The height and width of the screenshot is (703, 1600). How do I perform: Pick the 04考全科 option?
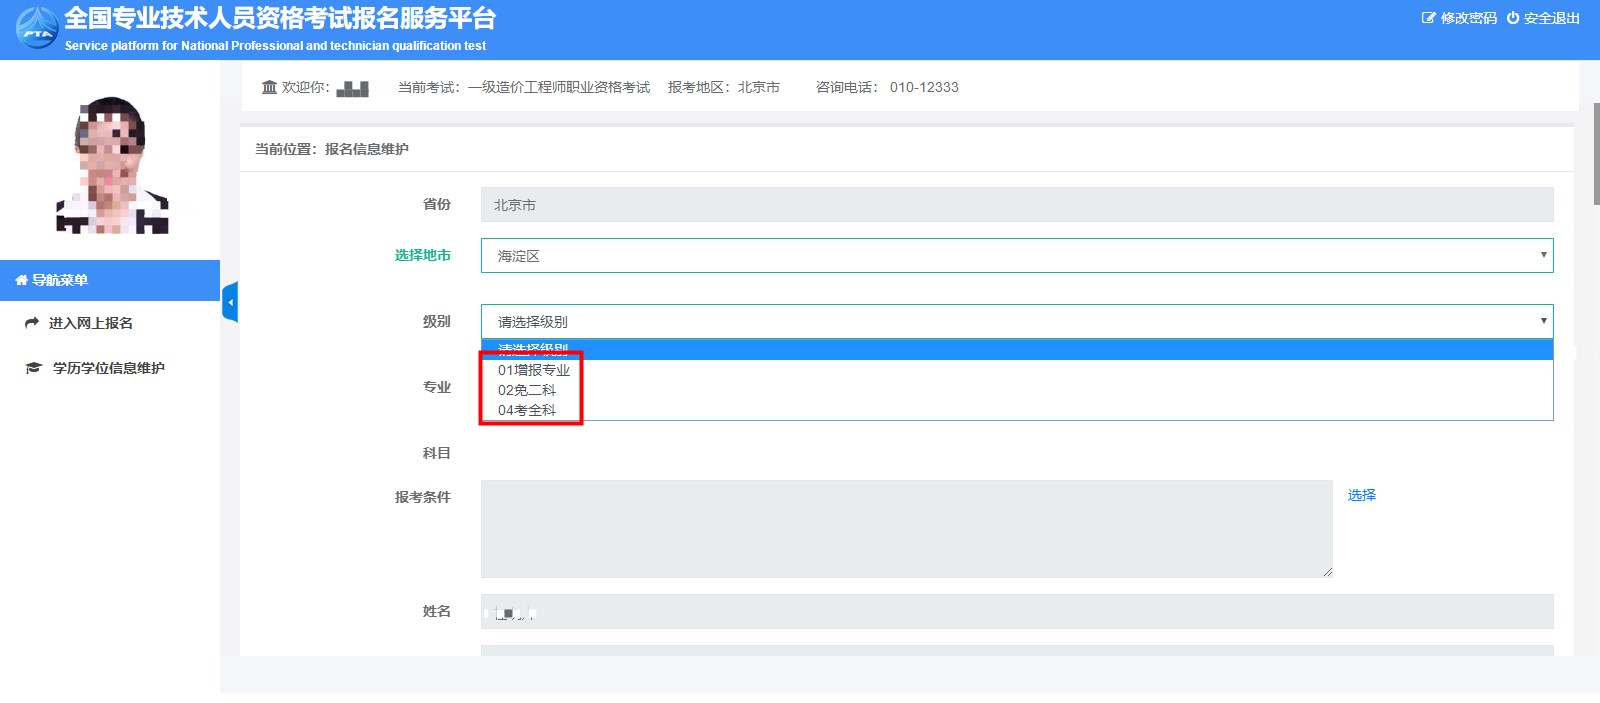[x=527, y=410]
